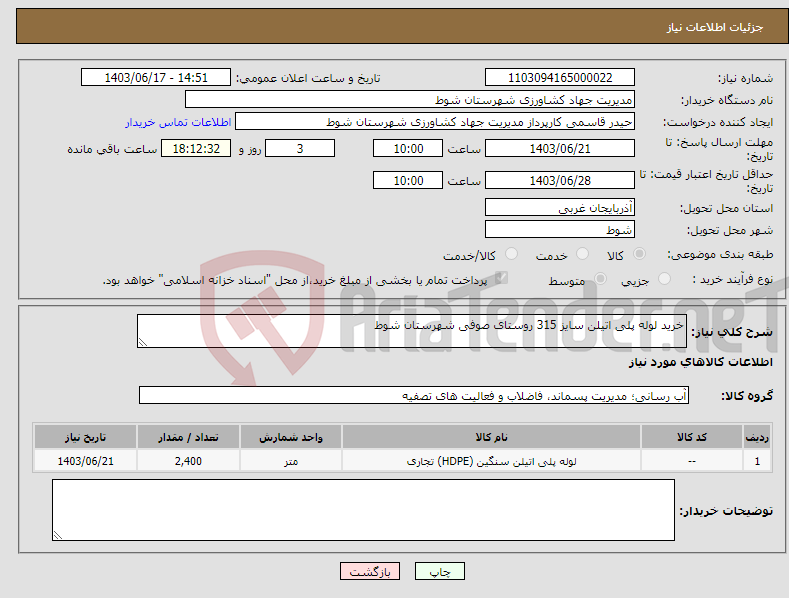The width and height of the screenshot is (789, 598).
Task: Click the remaining days field showing 3
Action: tap(300, 148)
